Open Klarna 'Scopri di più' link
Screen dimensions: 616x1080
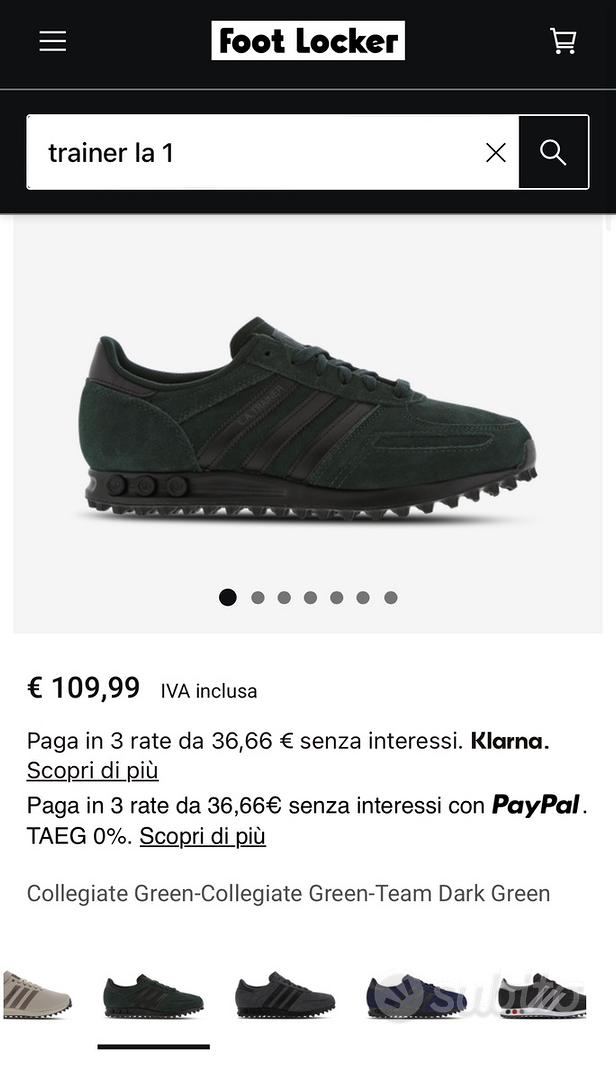(x=92, y=770)
